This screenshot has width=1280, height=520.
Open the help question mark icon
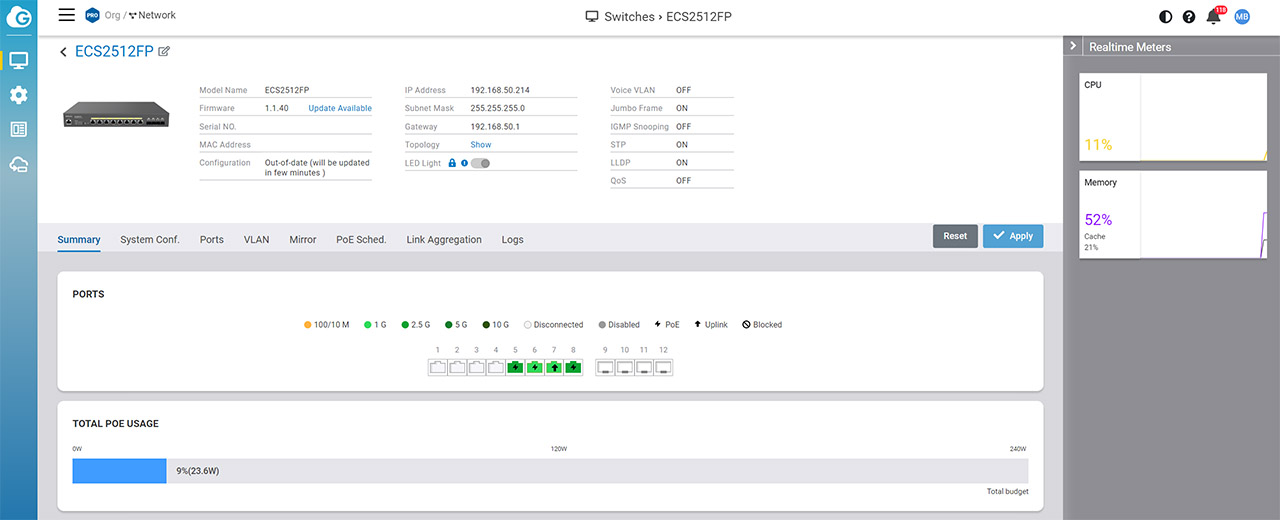pos(1189,17)
